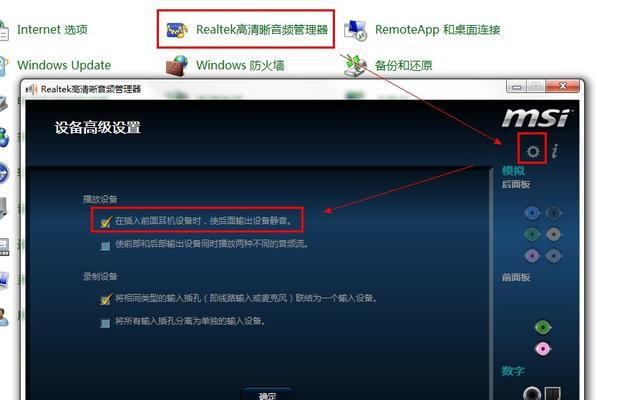Click the 录制设备 section label
The height and width of the screenshot is (400, 617).
point(100,276)
